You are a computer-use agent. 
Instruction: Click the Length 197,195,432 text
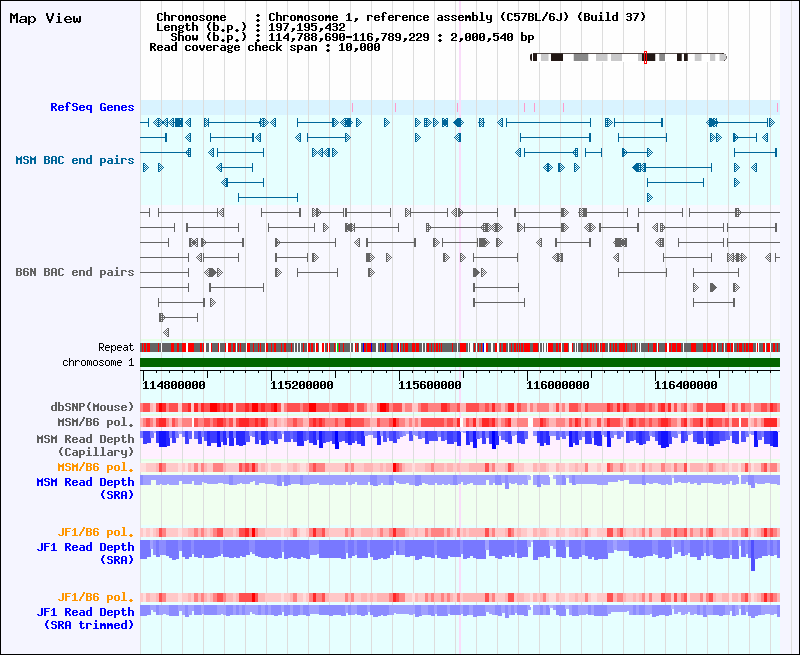pyautogui.click(x=251, y=27)
